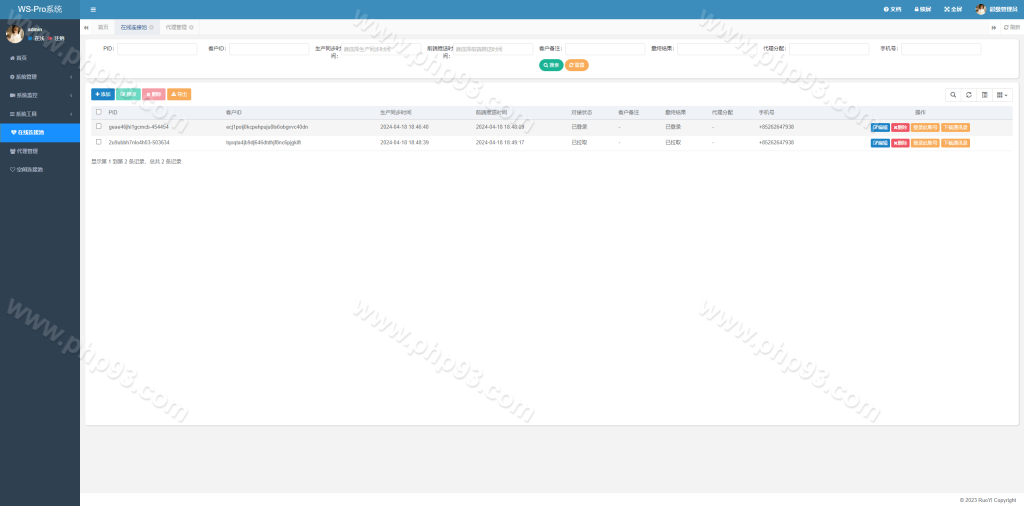Viewport: 1024px width, 506px height.
Task: Open the 锁屏 lock screen icon
Action: click(920, 9)
